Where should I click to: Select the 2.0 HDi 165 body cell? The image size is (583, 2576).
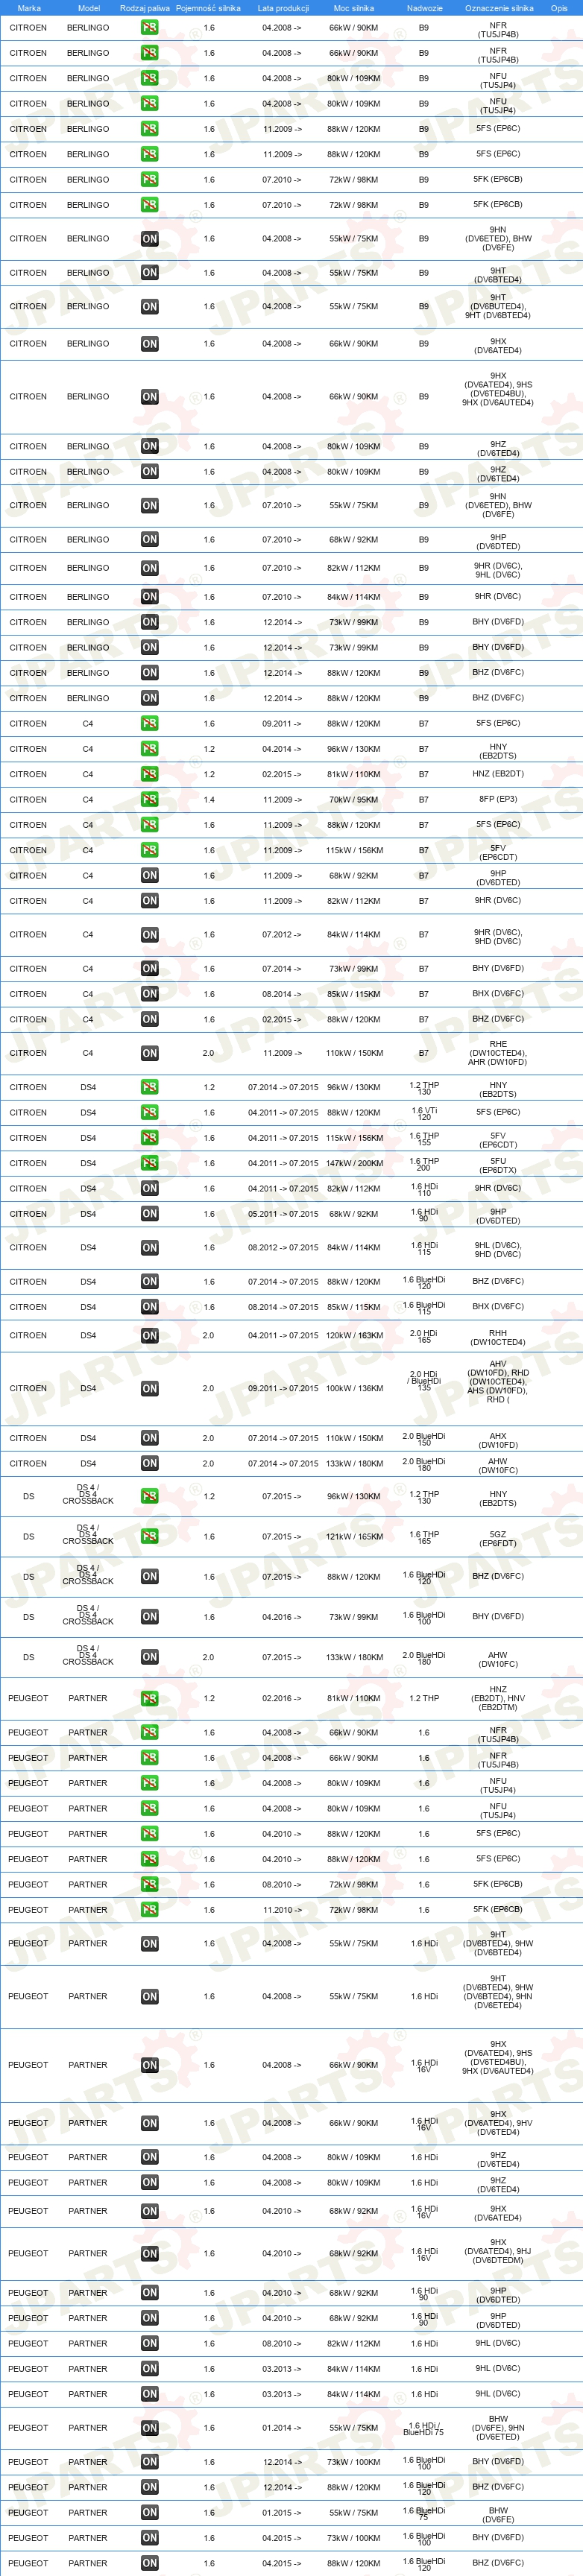point(424,1336)
